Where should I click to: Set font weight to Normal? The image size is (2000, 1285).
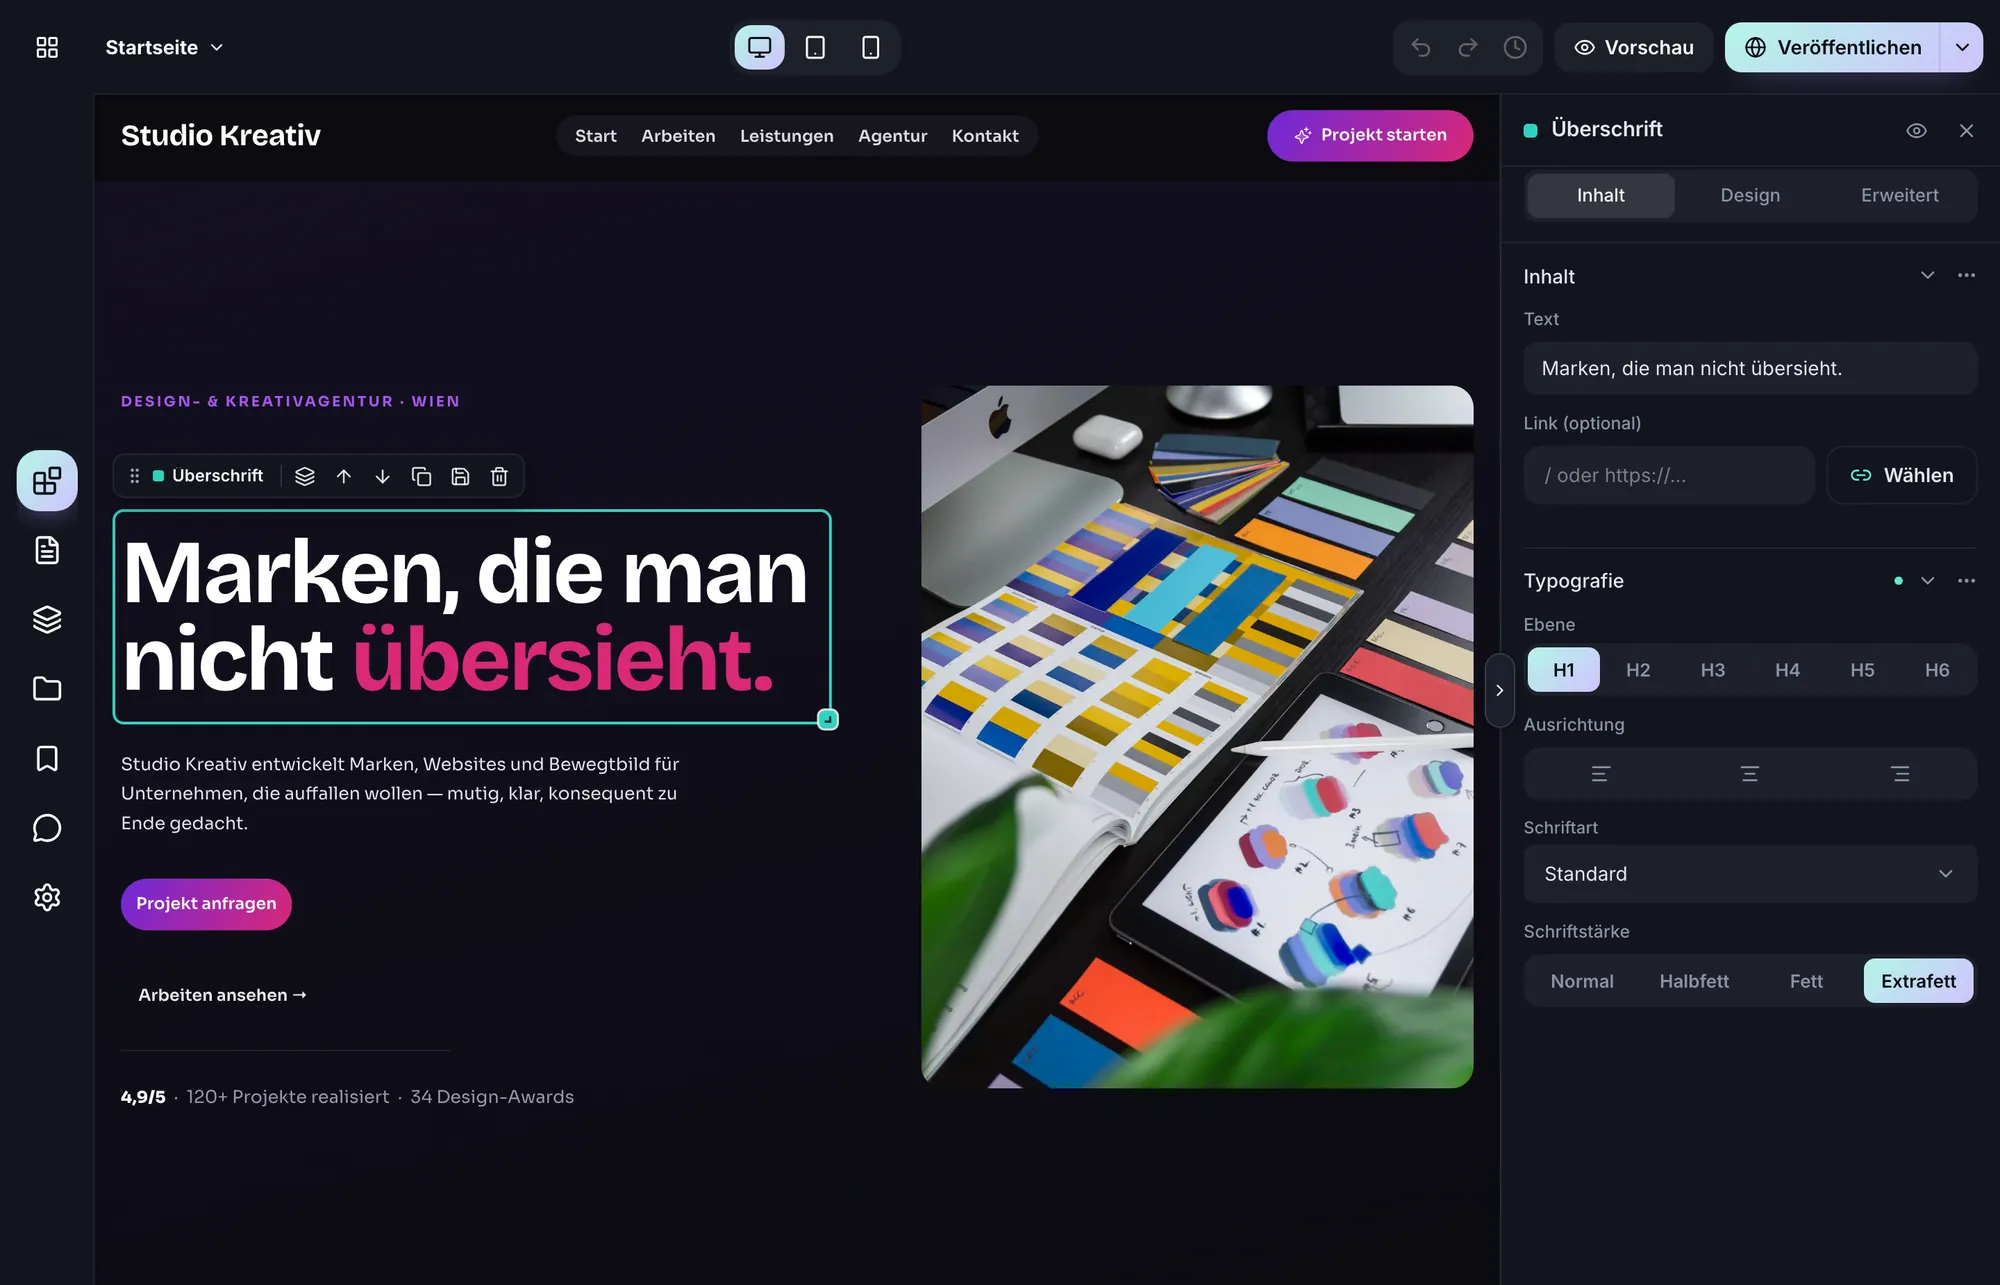[x=1582, y=981]
